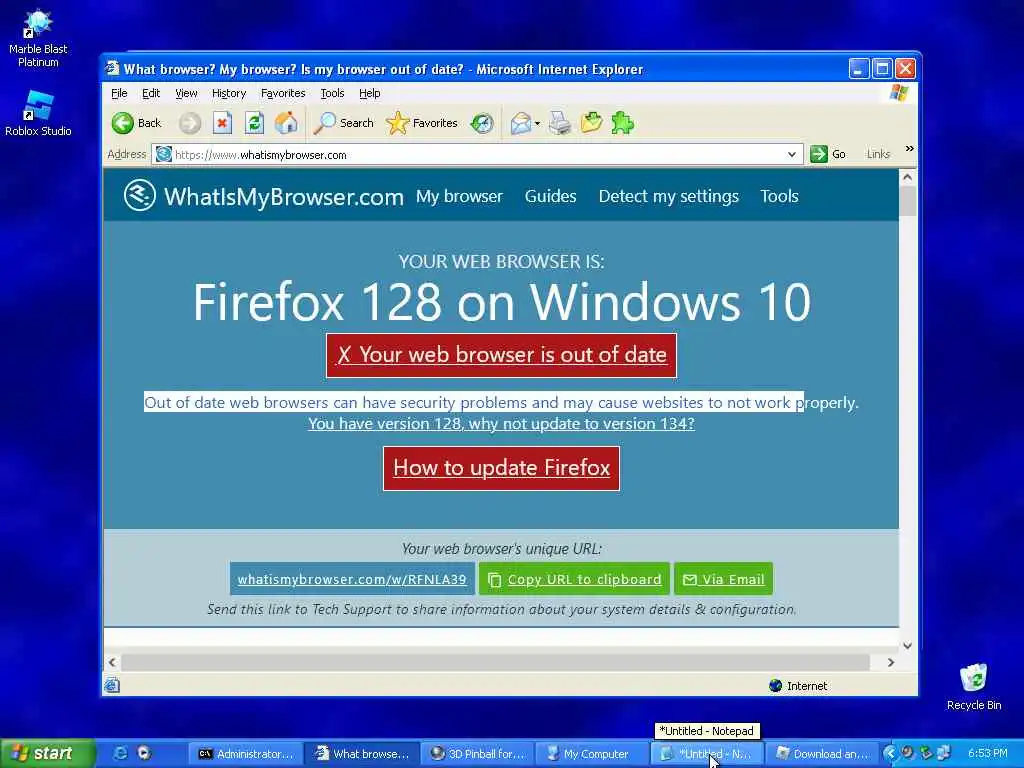Switch to the 'What browse...' taskbar button
Image resolution: width=1024 pixels, height=768 pixels.
pos(362,754)
